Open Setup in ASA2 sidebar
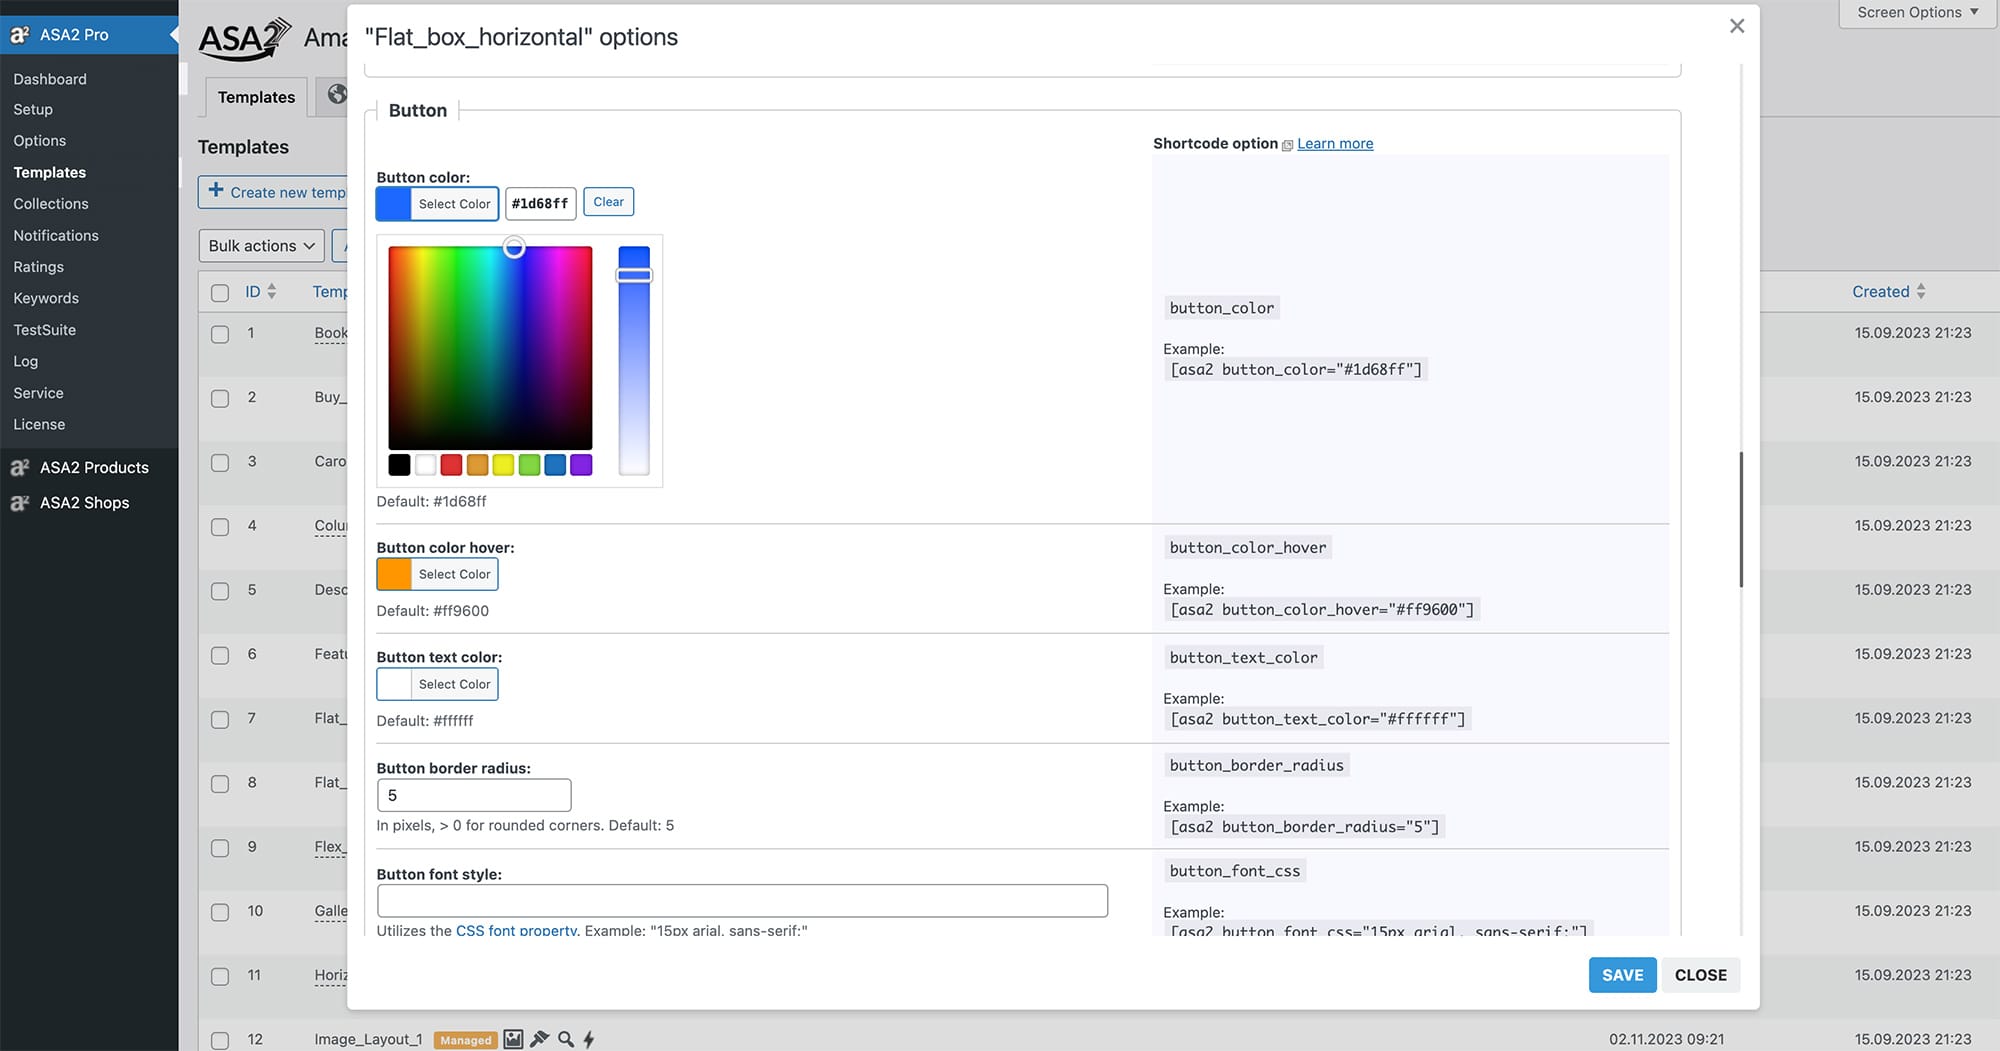 (33, 109)
